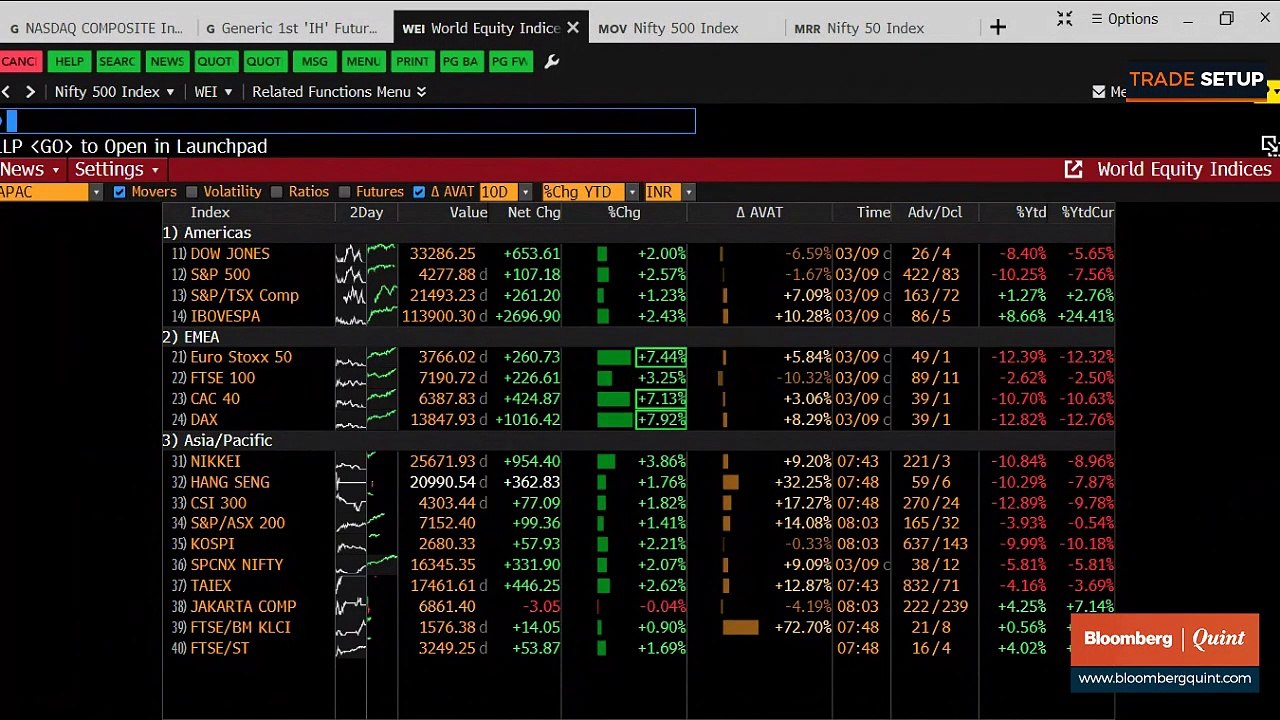Switch to the NASDAQ COMPOSITE tab
Image resolution: width=1280 pixels, height=720 pixels.
tap(98, 28)
